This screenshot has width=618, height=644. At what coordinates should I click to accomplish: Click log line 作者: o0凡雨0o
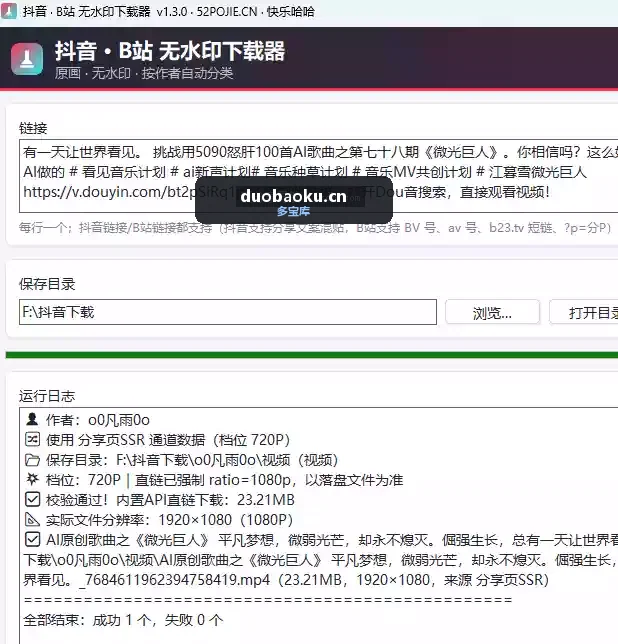pyautogui.click(x=98, y=420)
